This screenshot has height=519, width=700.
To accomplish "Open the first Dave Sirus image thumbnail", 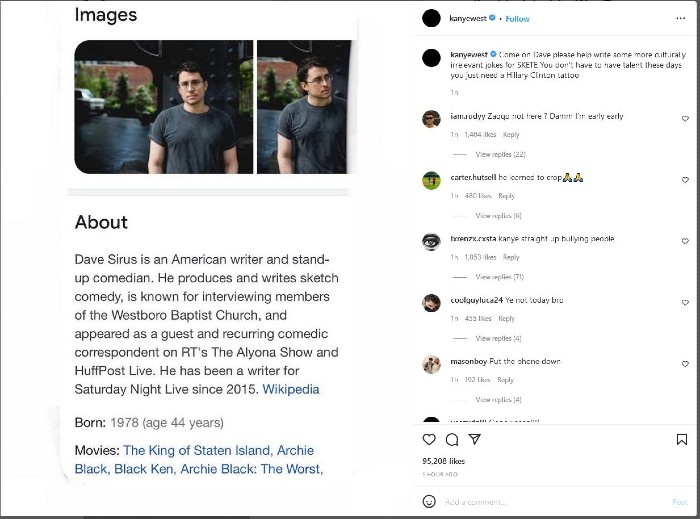I will [163, 107].
